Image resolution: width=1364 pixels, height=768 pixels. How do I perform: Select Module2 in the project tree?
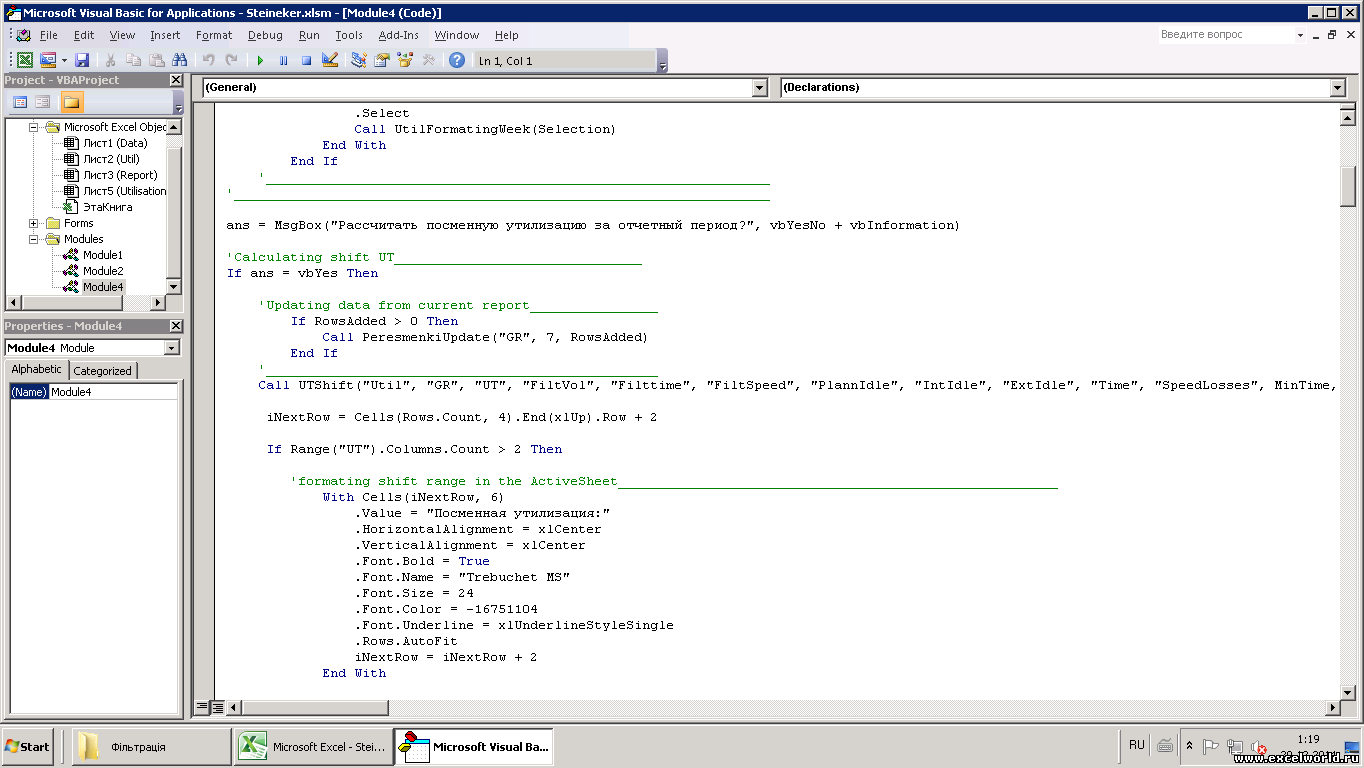pos(102,271)
